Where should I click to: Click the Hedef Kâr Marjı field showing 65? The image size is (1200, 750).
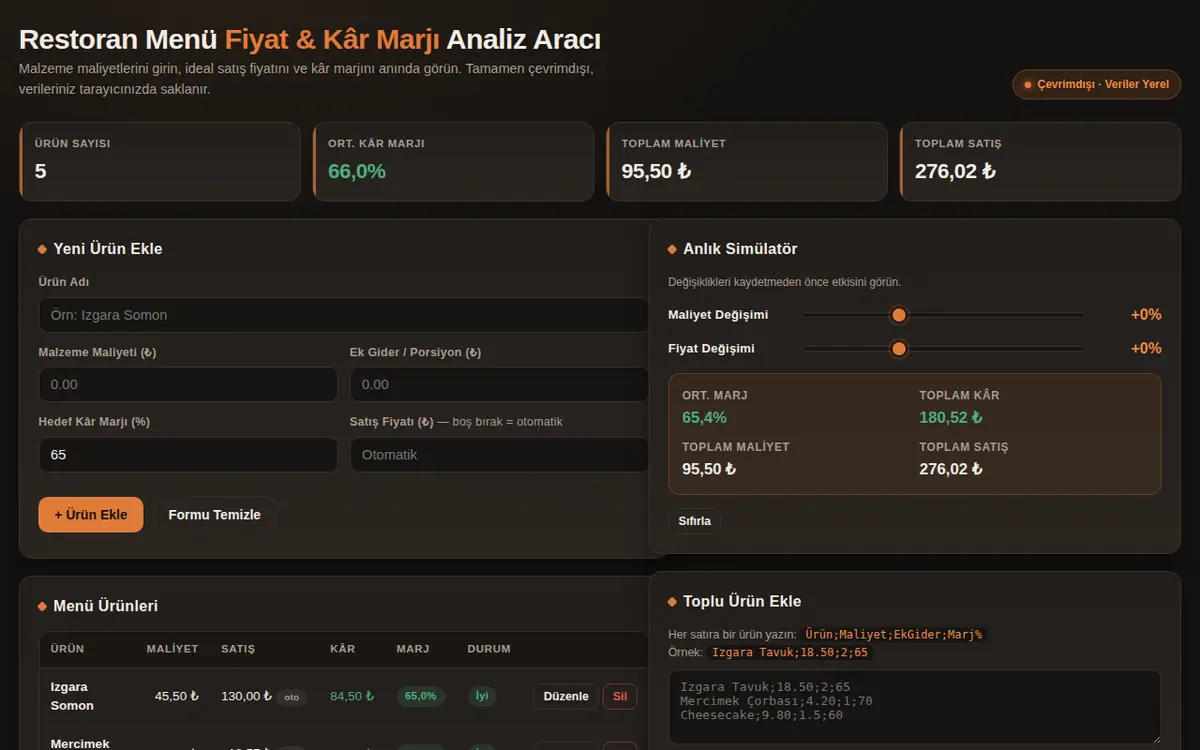pos(188,455)
